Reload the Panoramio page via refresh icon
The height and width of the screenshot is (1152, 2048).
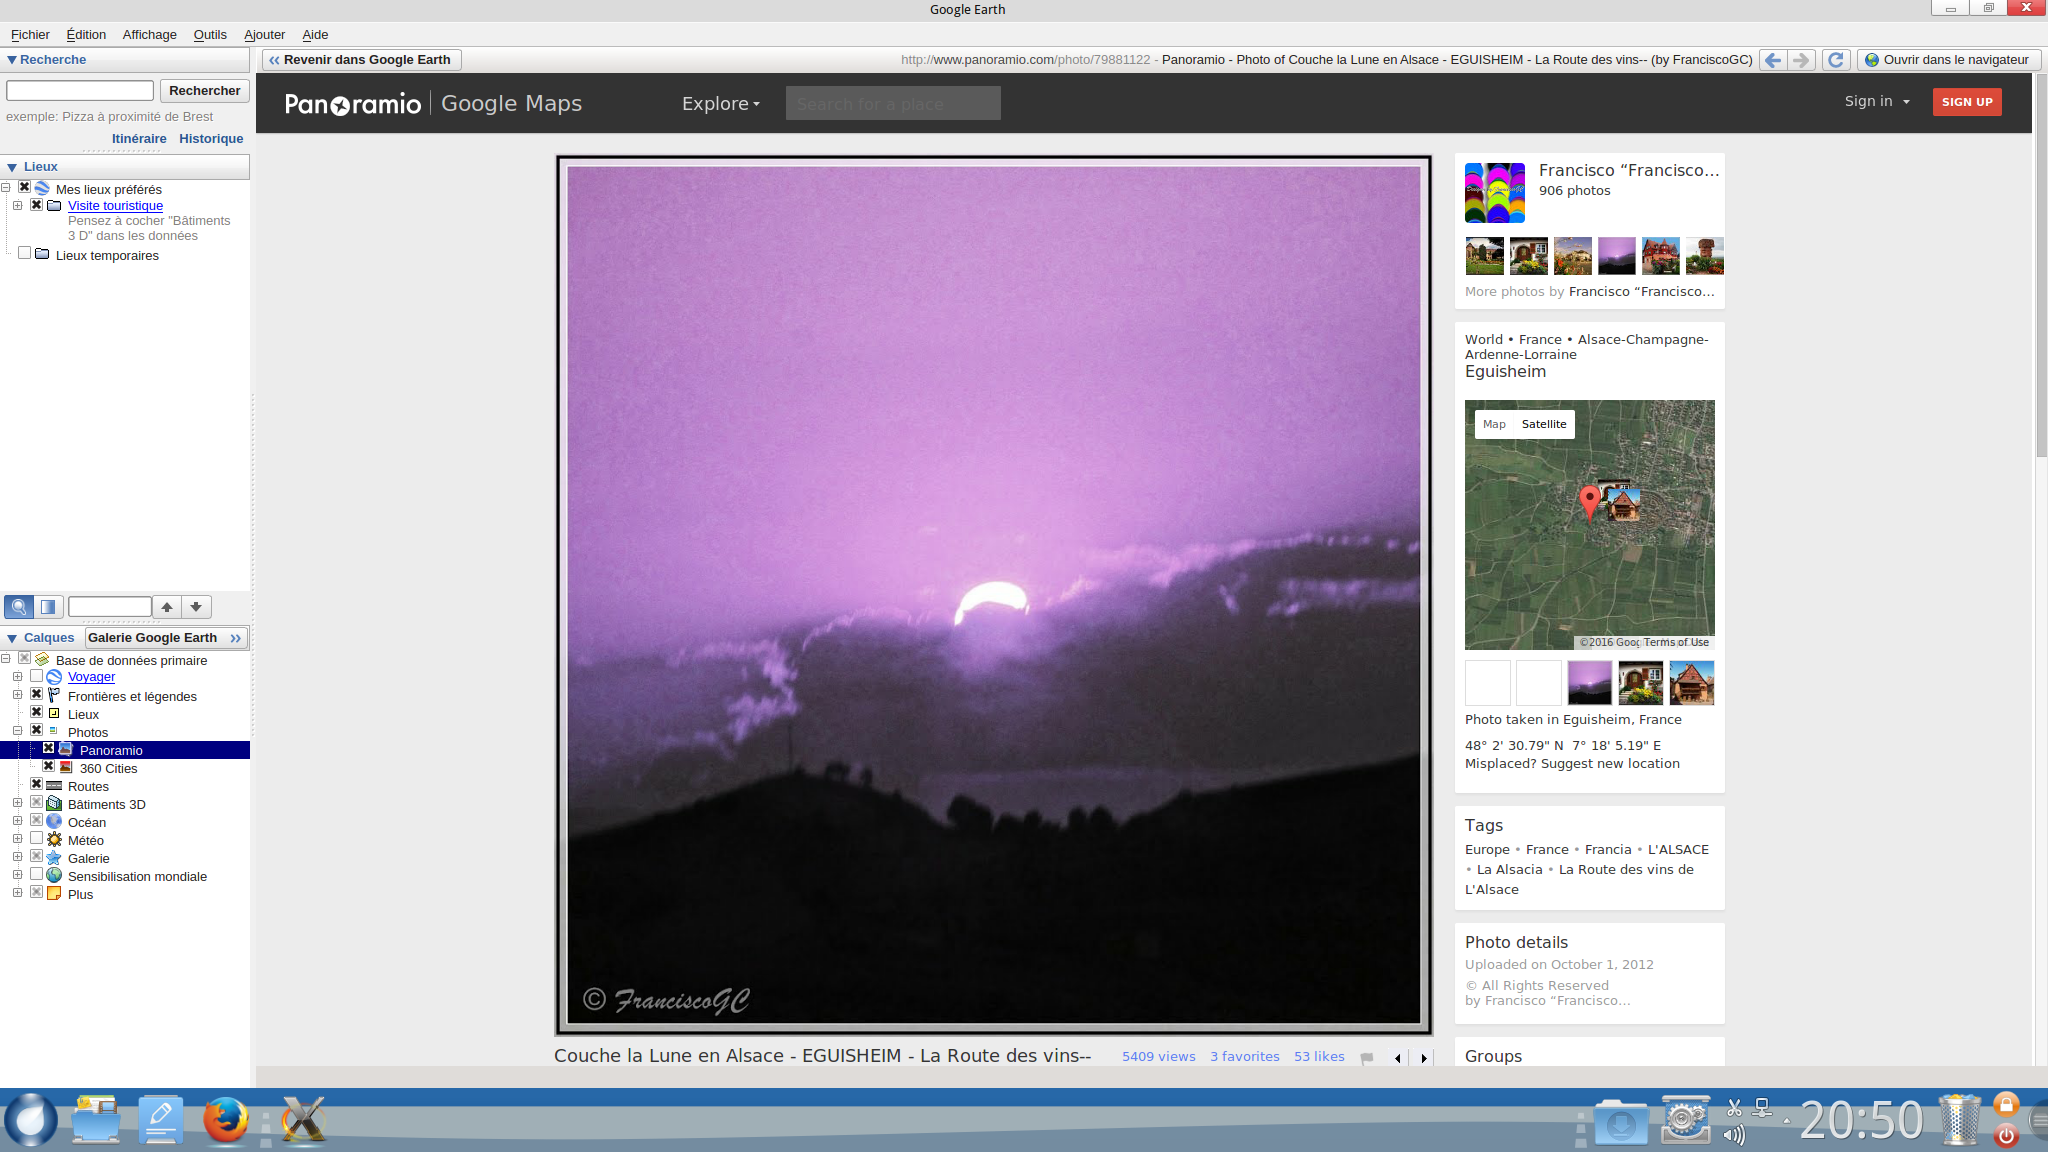click(x=1835, y=60)
